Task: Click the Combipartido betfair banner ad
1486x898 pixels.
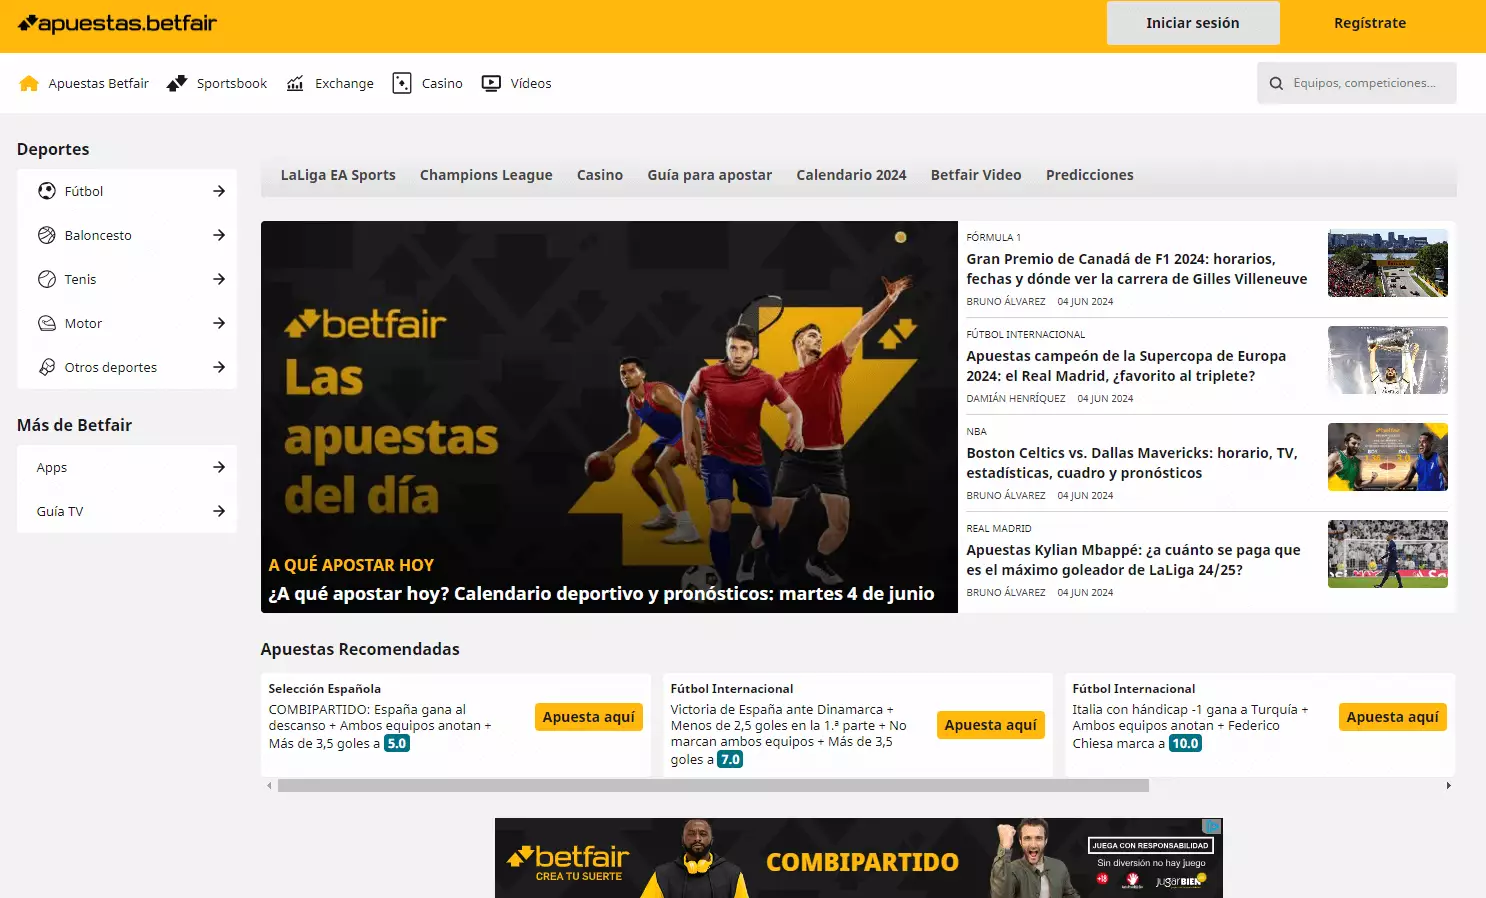Action: click(x=859, y=858)
